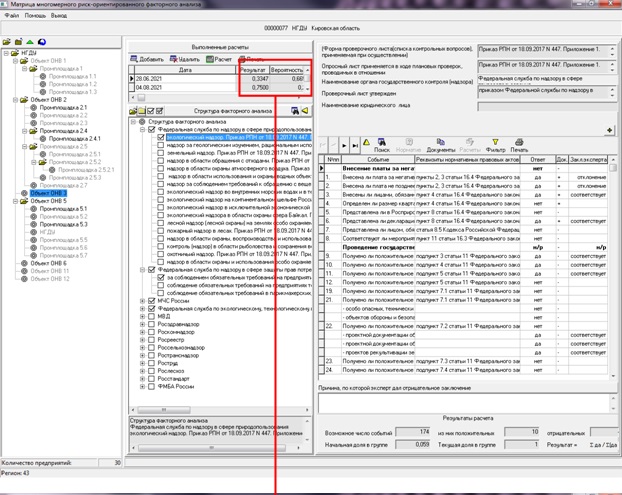Screen dimensions: 622x495
Task: Open the Файл menu
Action: [x=12, y=17]
